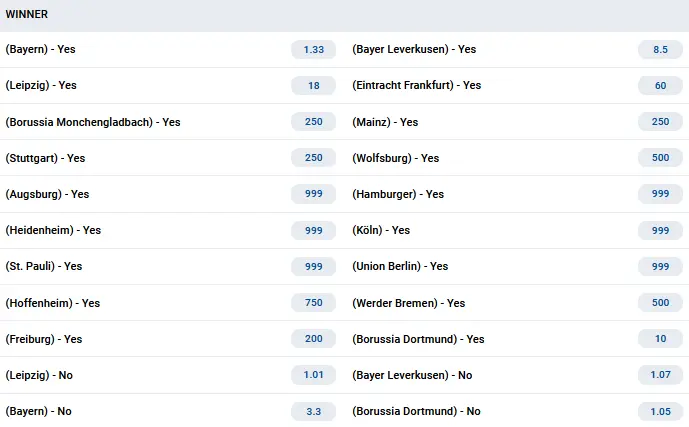Select Köln Yes odds 999
This screenshot has width=689, height=427.
[660, 231]
